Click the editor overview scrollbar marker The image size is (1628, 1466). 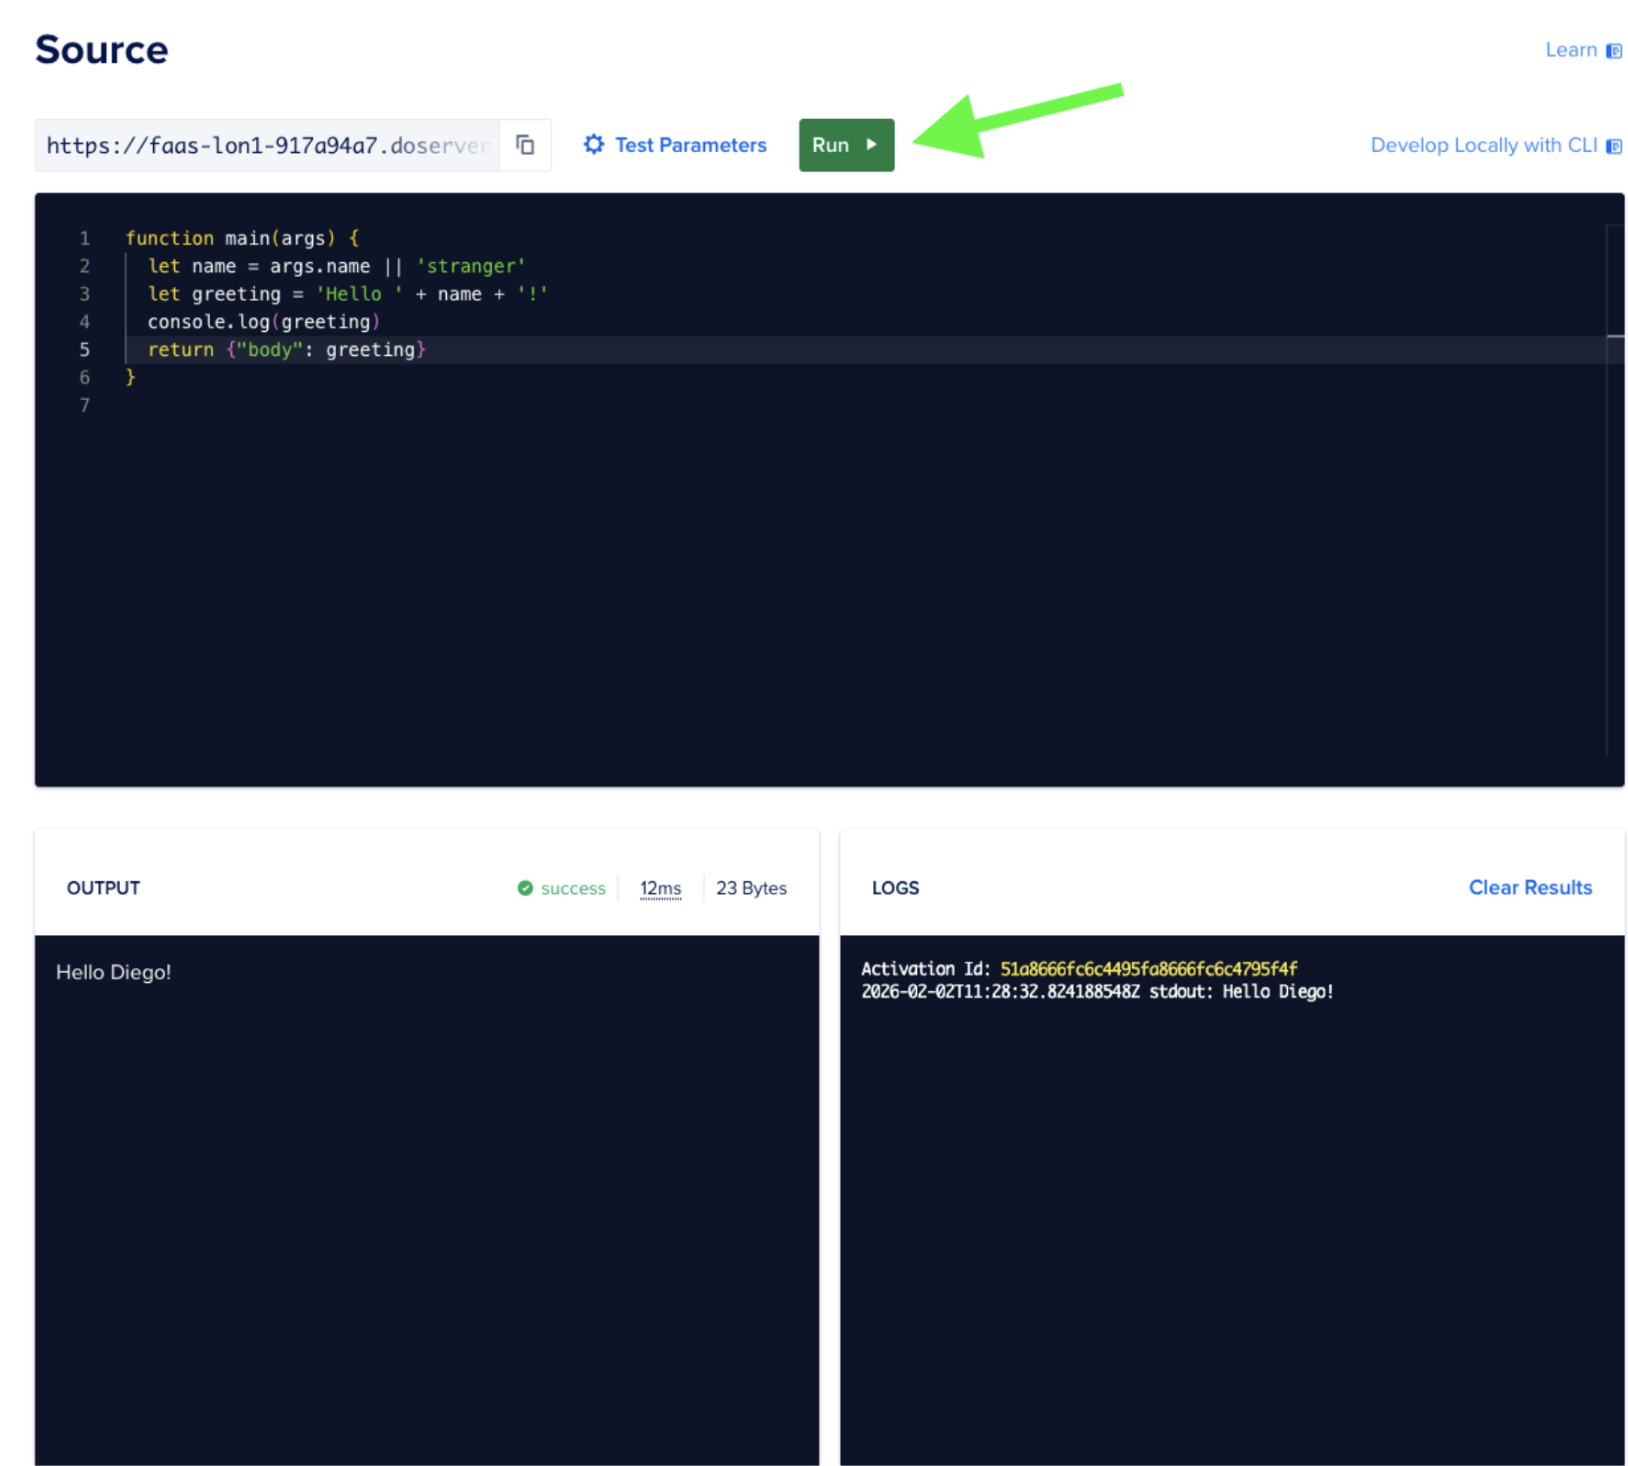1614,336
